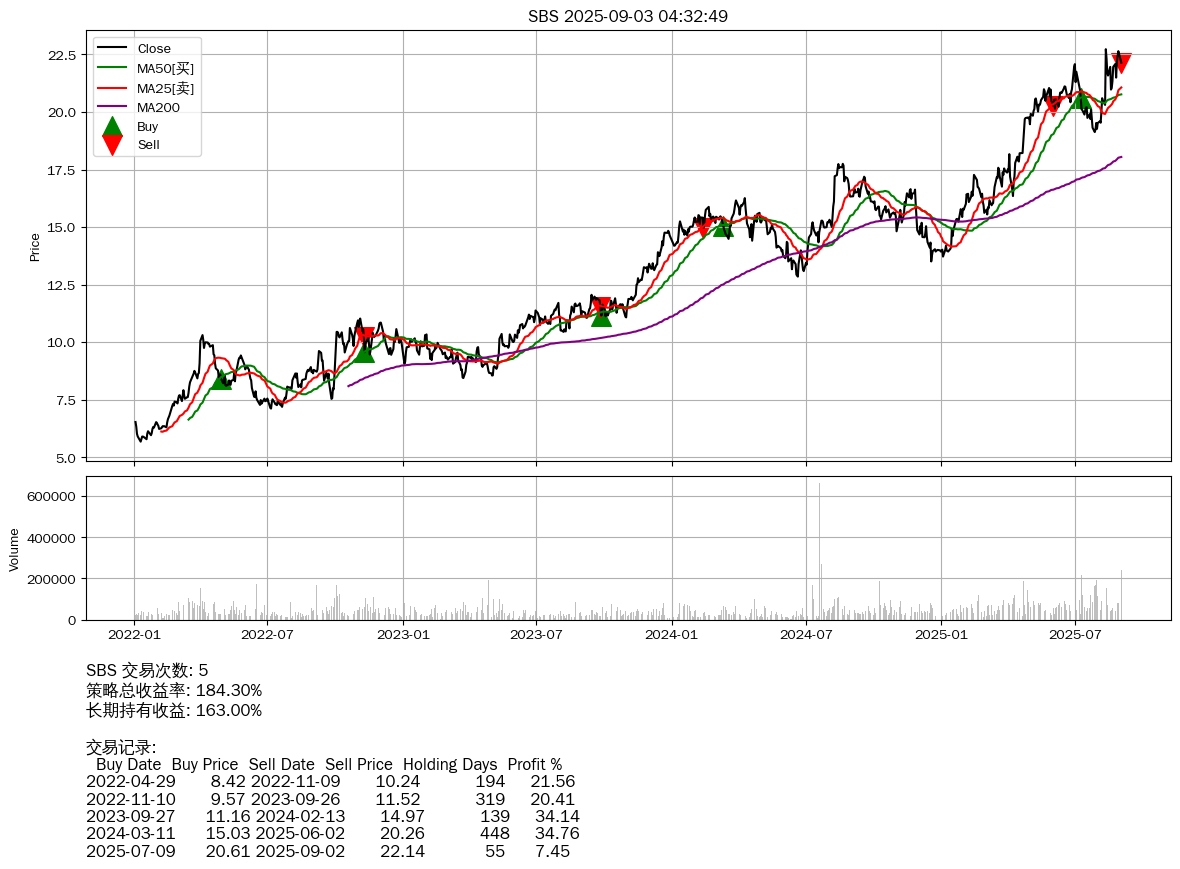Select the red Sell marker near 2024-02

pyautogui.click(x=703, y=228)
